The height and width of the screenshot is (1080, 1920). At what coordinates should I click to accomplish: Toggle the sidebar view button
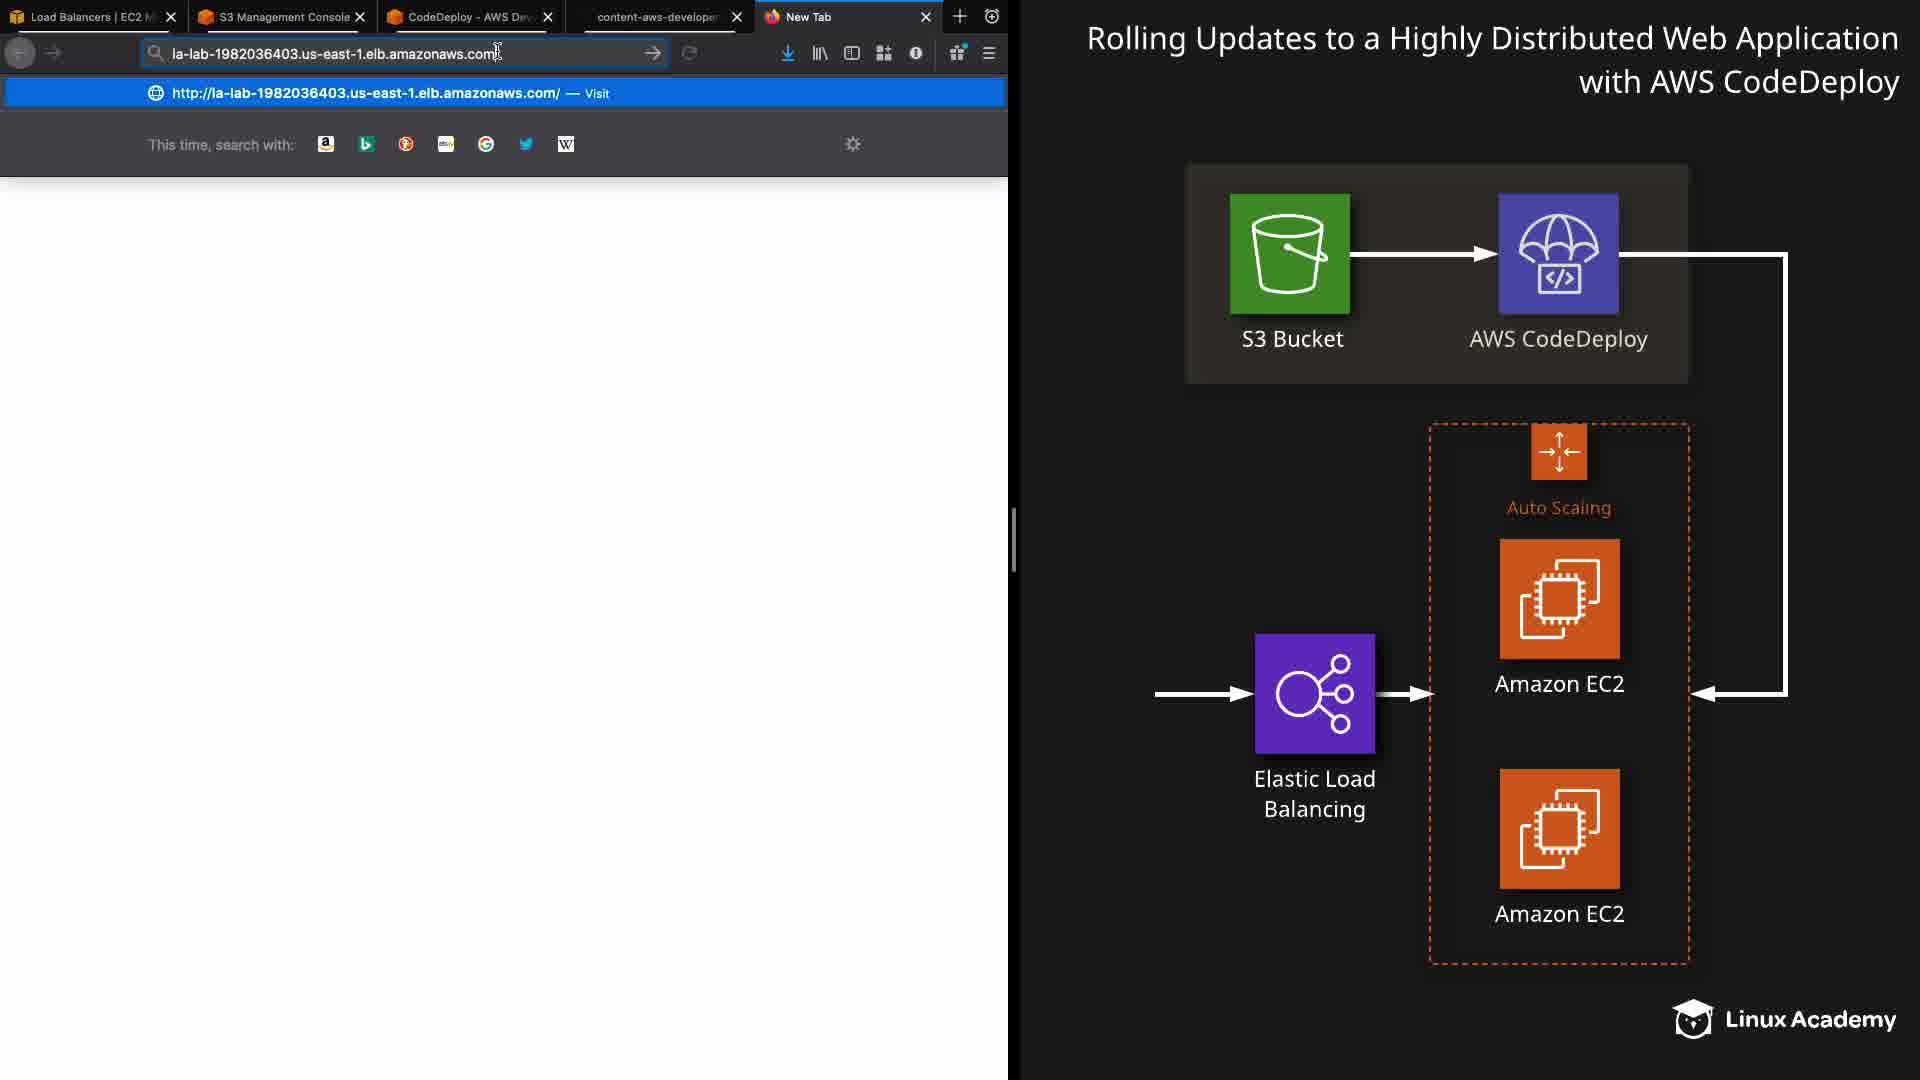point(852,53)
